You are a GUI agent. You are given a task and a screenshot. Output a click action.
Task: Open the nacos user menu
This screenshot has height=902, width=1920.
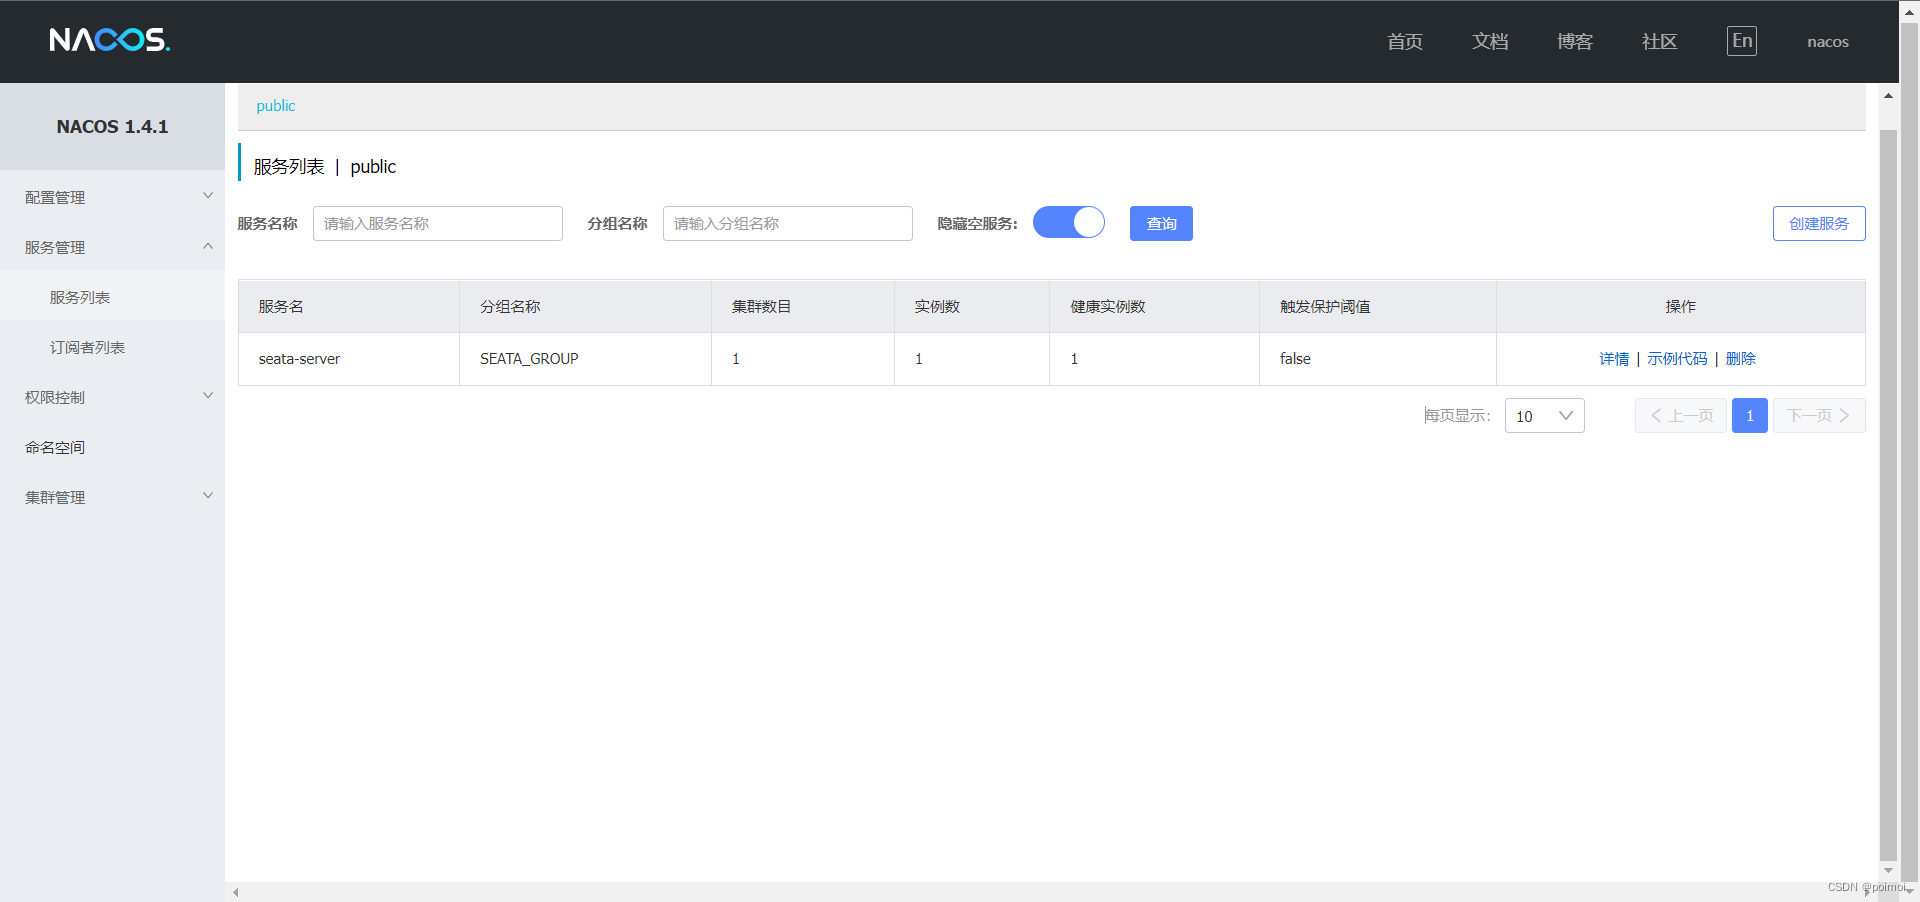click(1828, 42)
